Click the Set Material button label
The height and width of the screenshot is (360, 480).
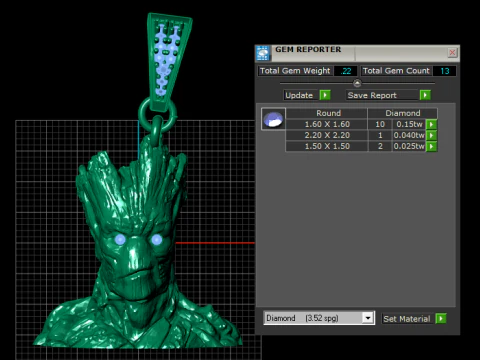[x=407, y=319]
